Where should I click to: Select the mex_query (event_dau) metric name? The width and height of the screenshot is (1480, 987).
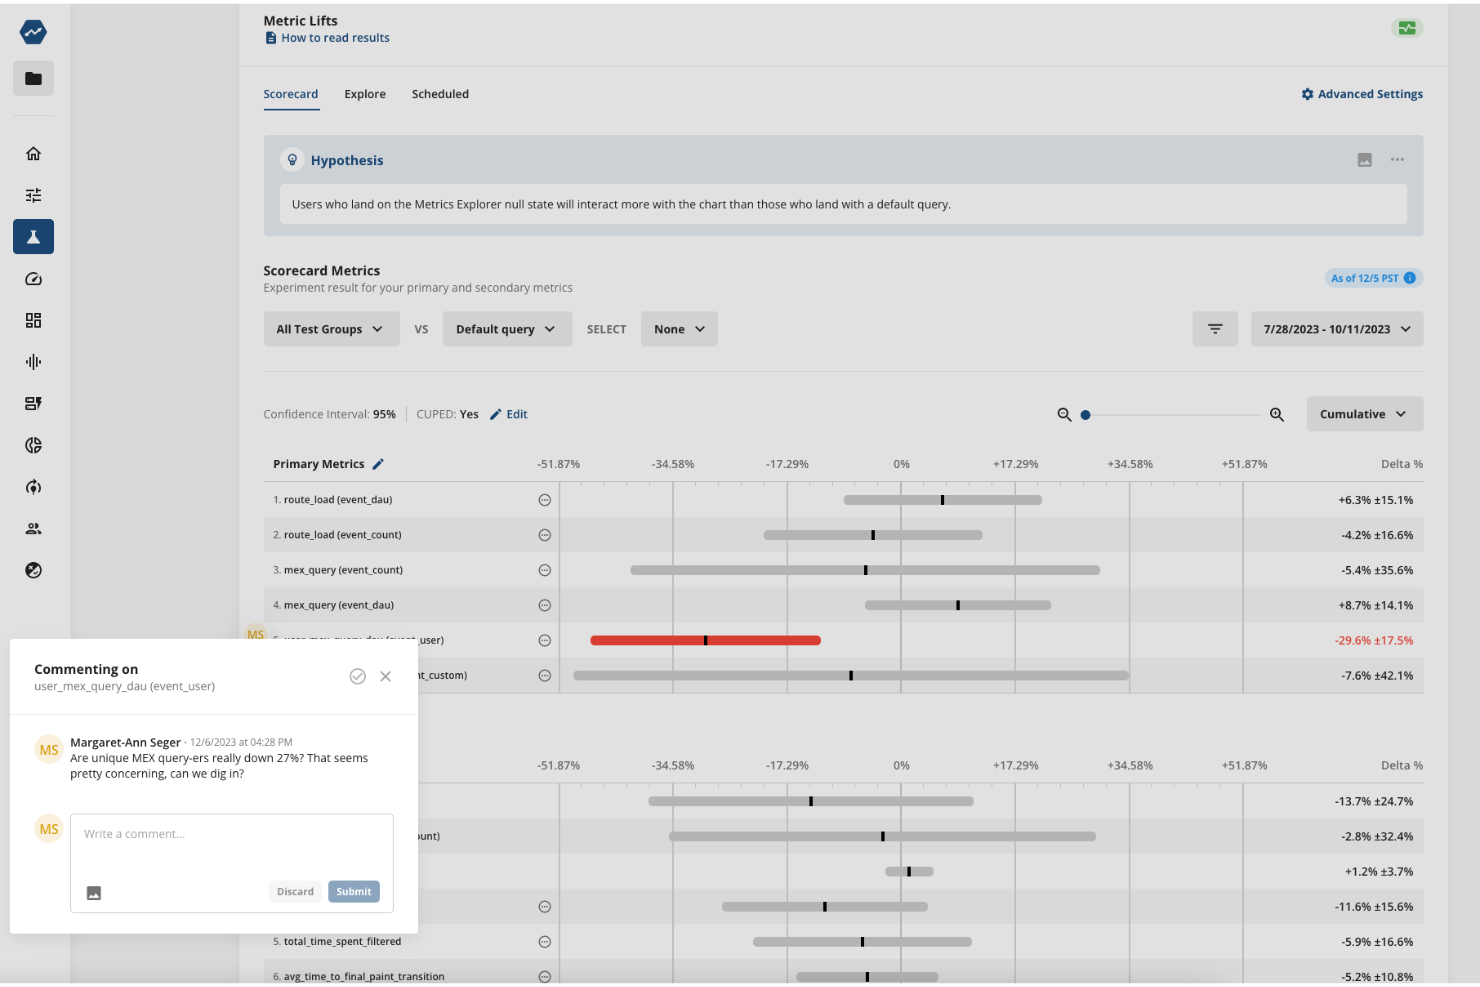point(339,605)
